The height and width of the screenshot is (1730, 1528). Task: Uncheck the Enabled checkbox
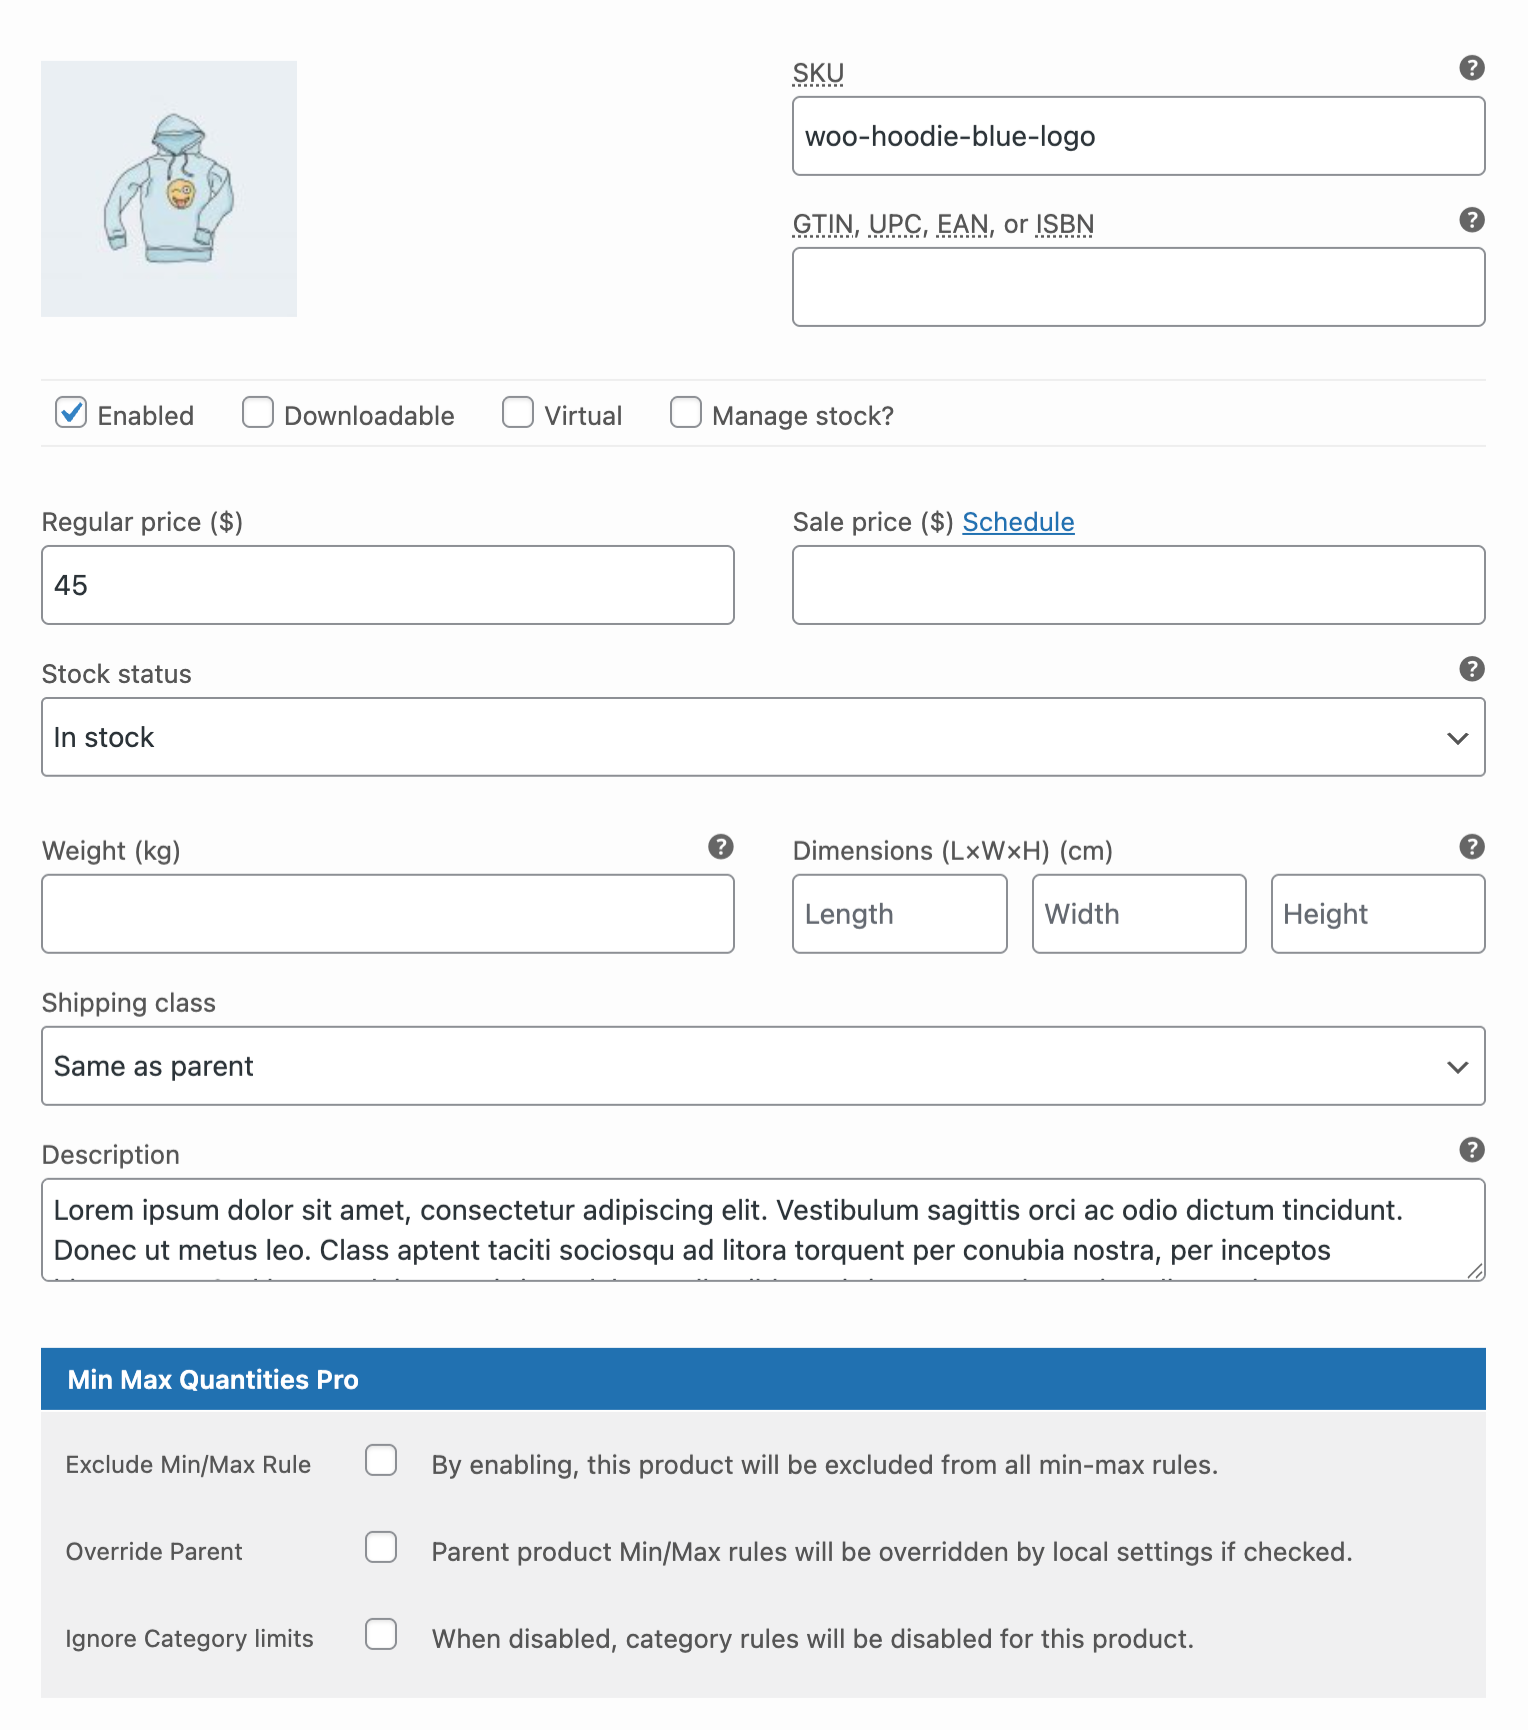point(71,413)
